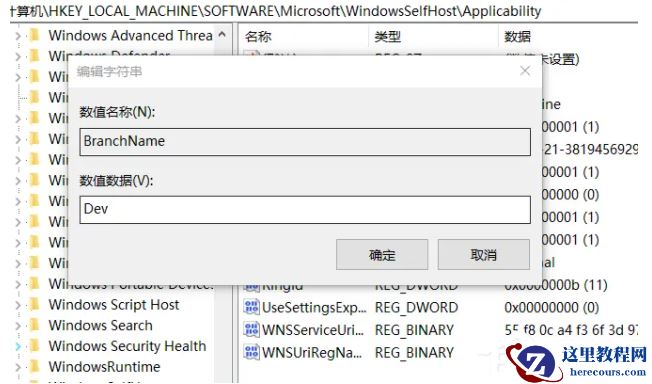Expand the WindowsRuntime node
Viewport: 652px width, 384px height.
[x=18, y=367]
